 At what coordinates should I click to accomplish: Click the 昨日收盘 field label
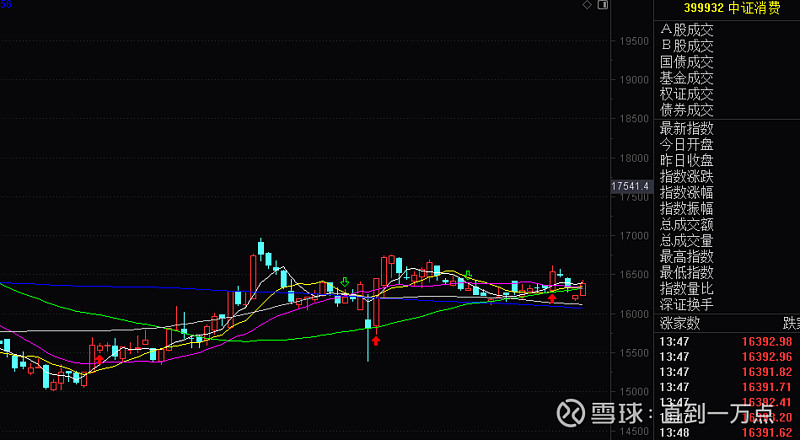click(x=686, y=160)
